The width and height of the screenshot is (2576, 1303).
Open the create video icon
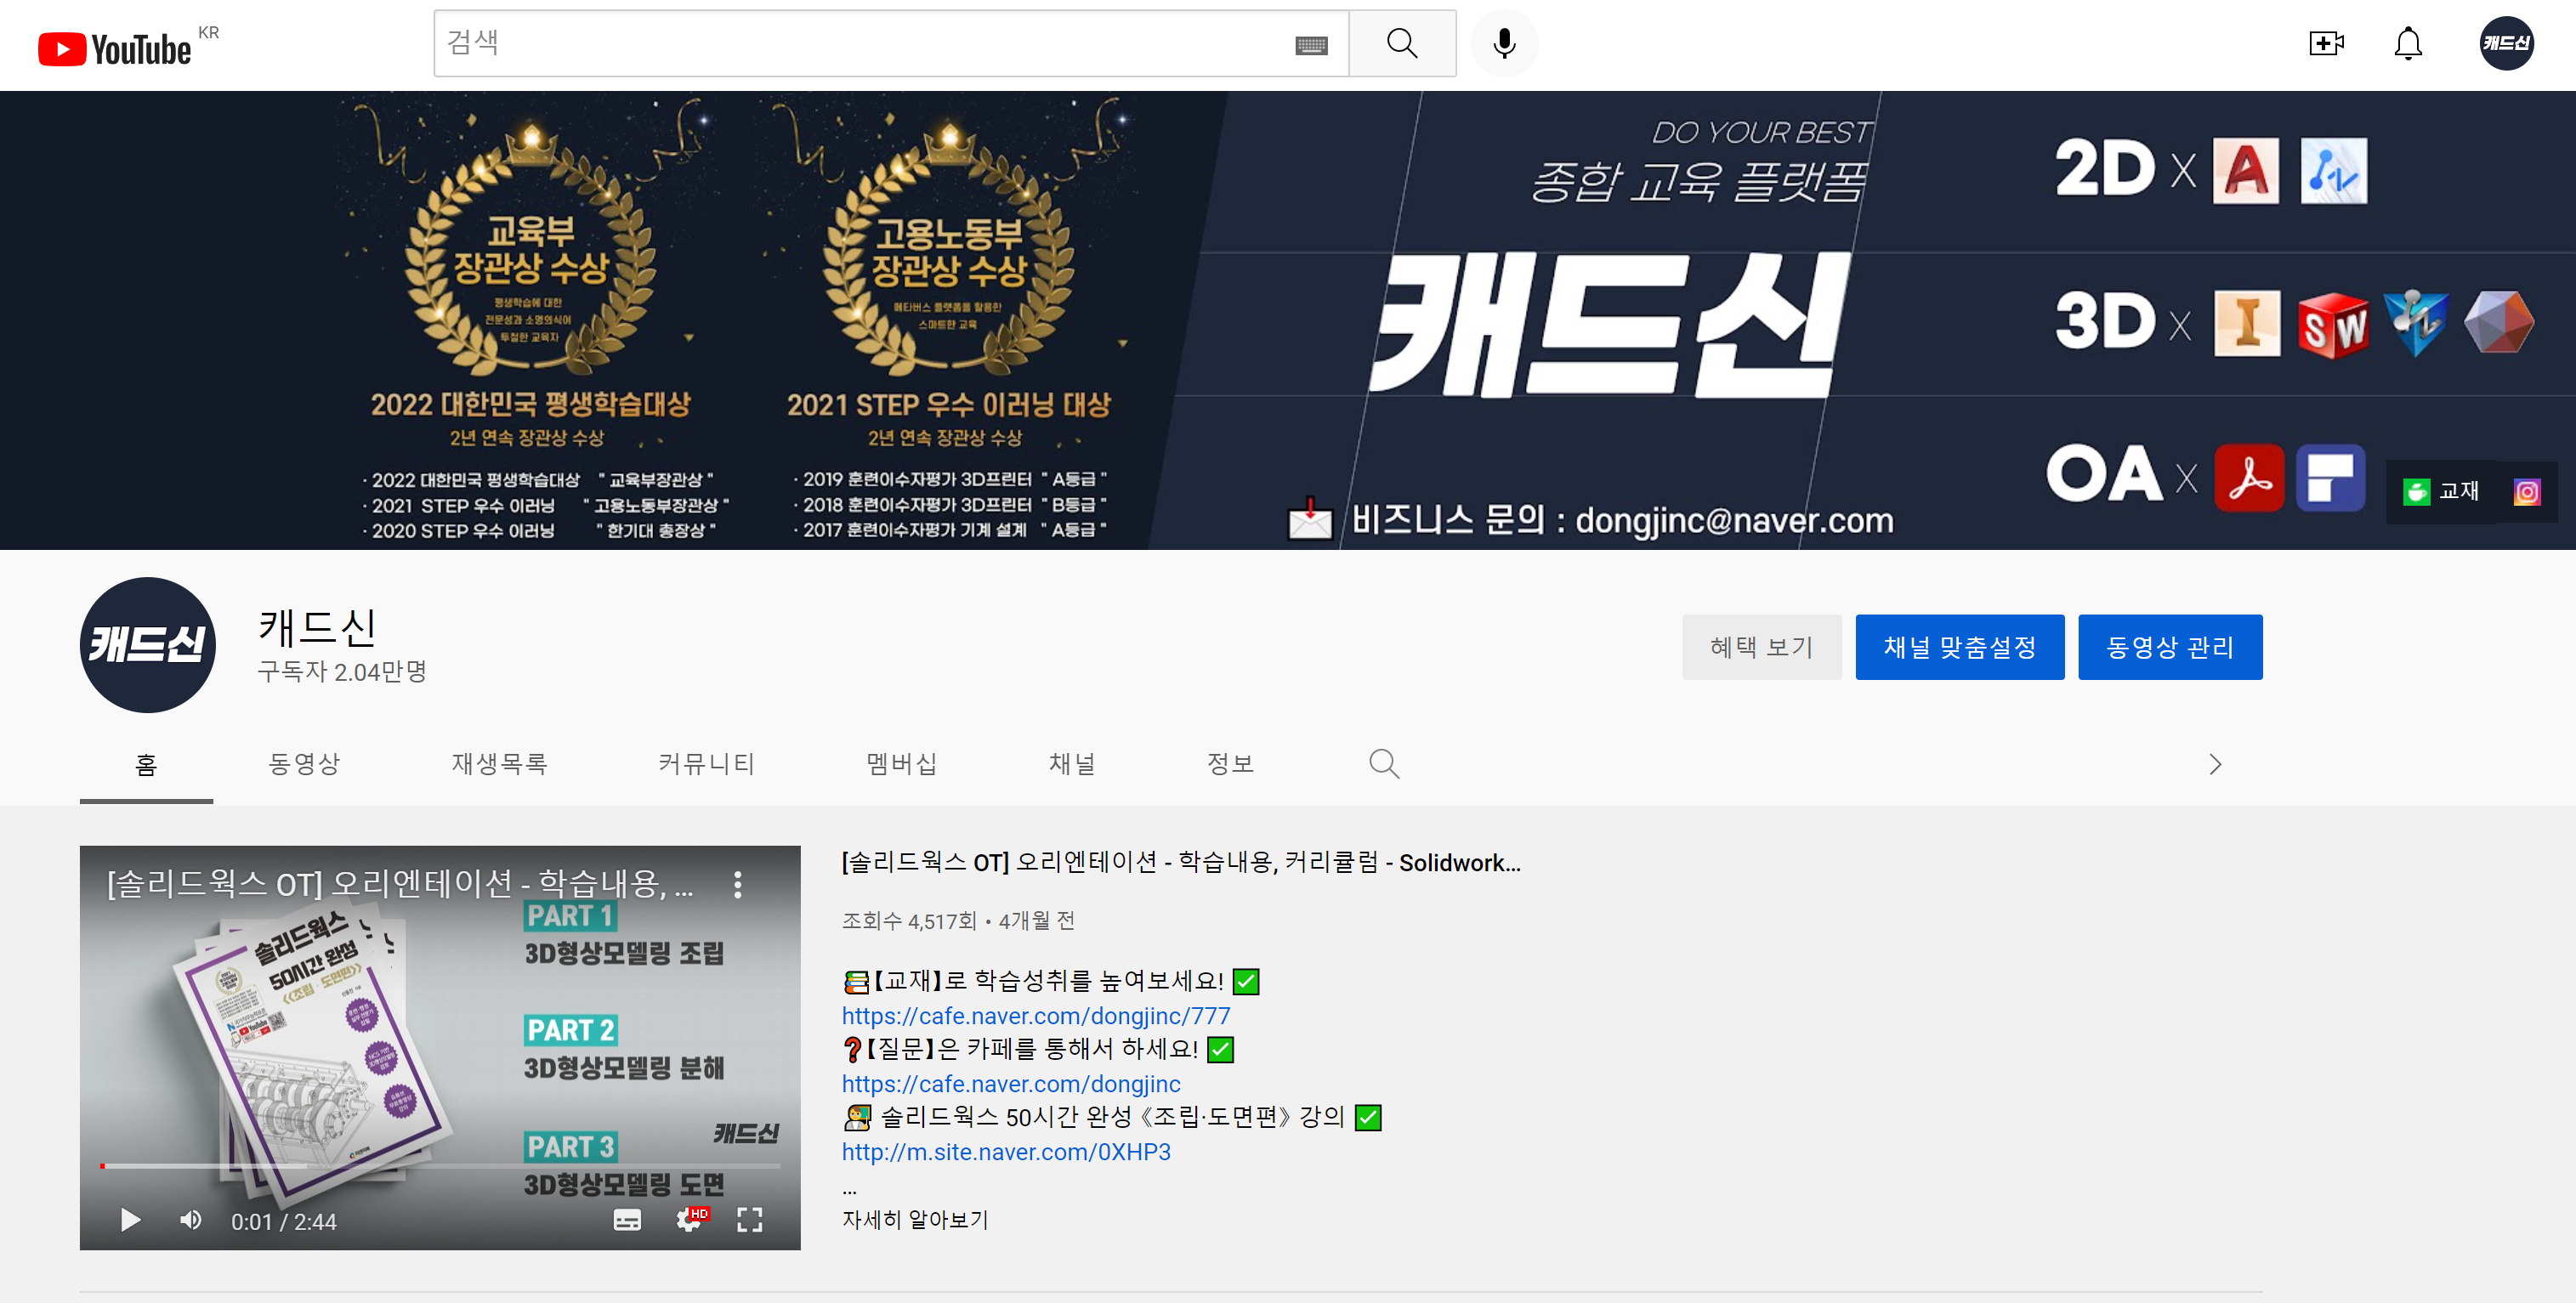coord(2326,43)
